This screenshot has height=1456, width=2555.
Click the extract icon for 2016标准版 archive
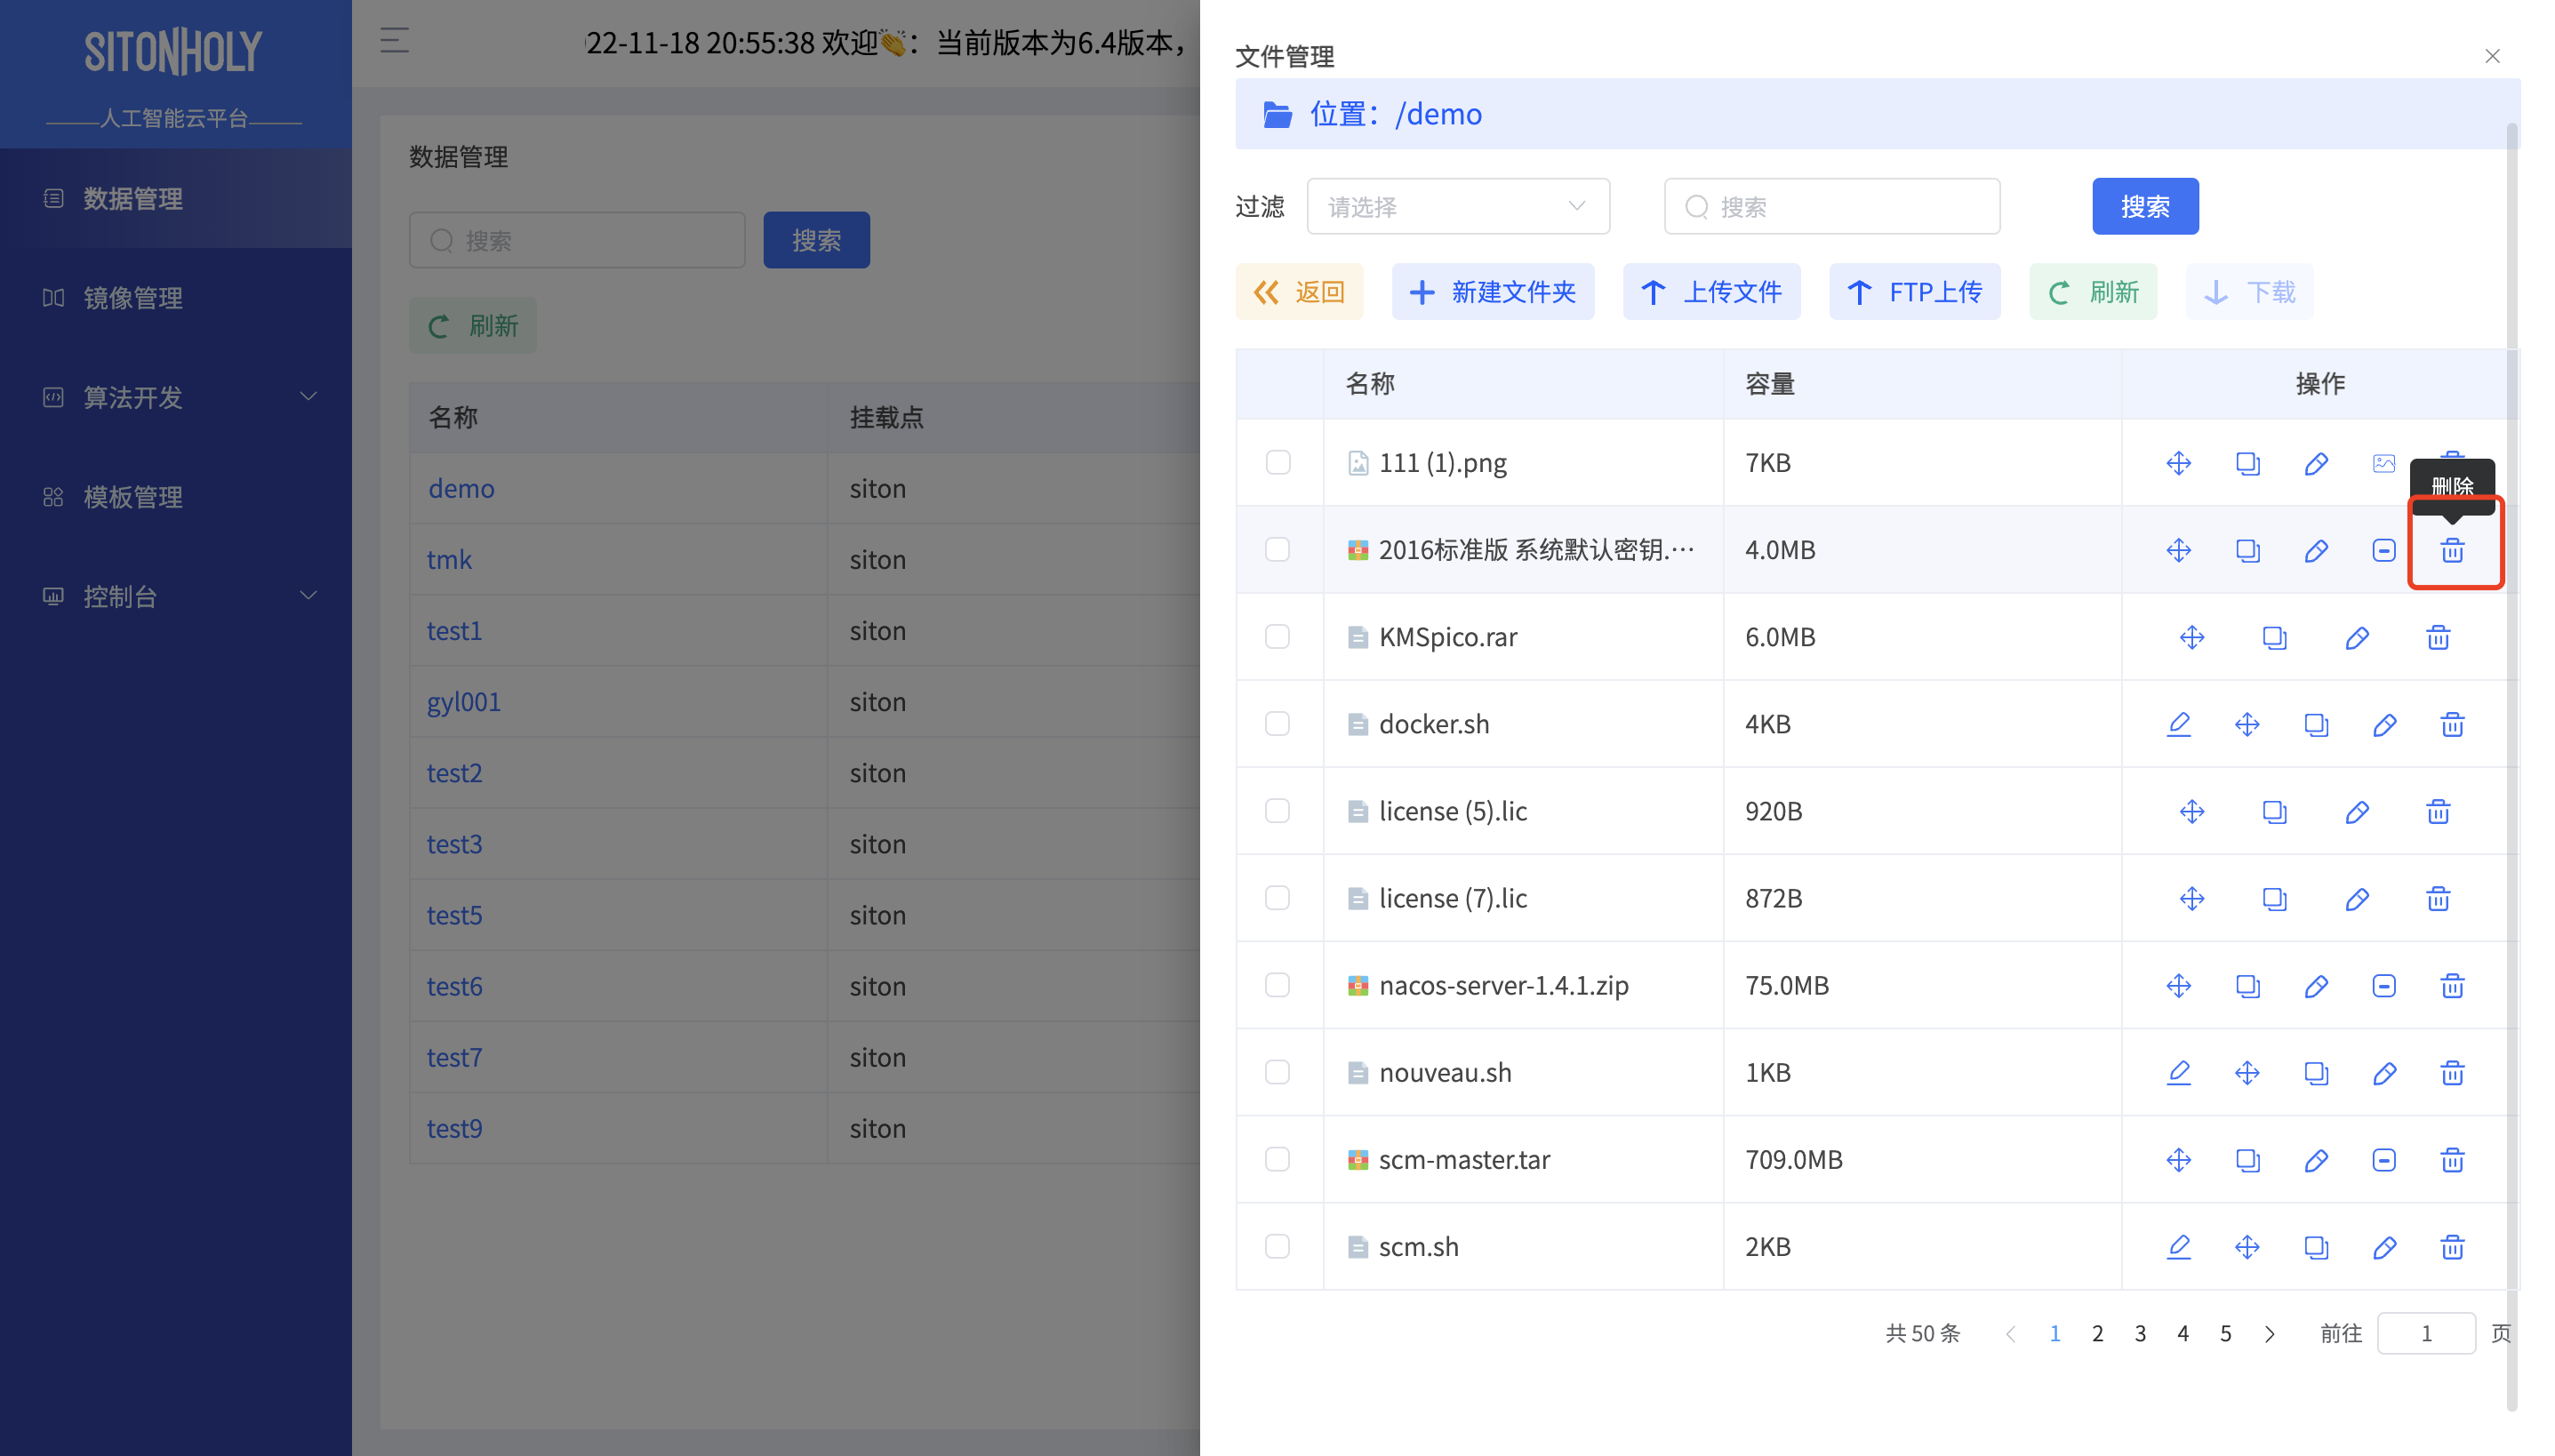(x=2384, y=550)
